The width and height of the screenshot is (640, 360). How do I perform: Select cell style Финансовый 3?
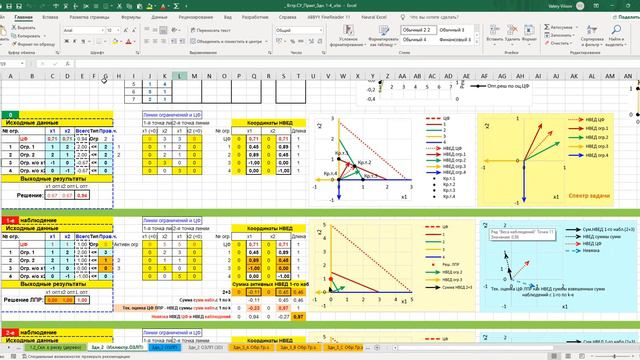455,40
